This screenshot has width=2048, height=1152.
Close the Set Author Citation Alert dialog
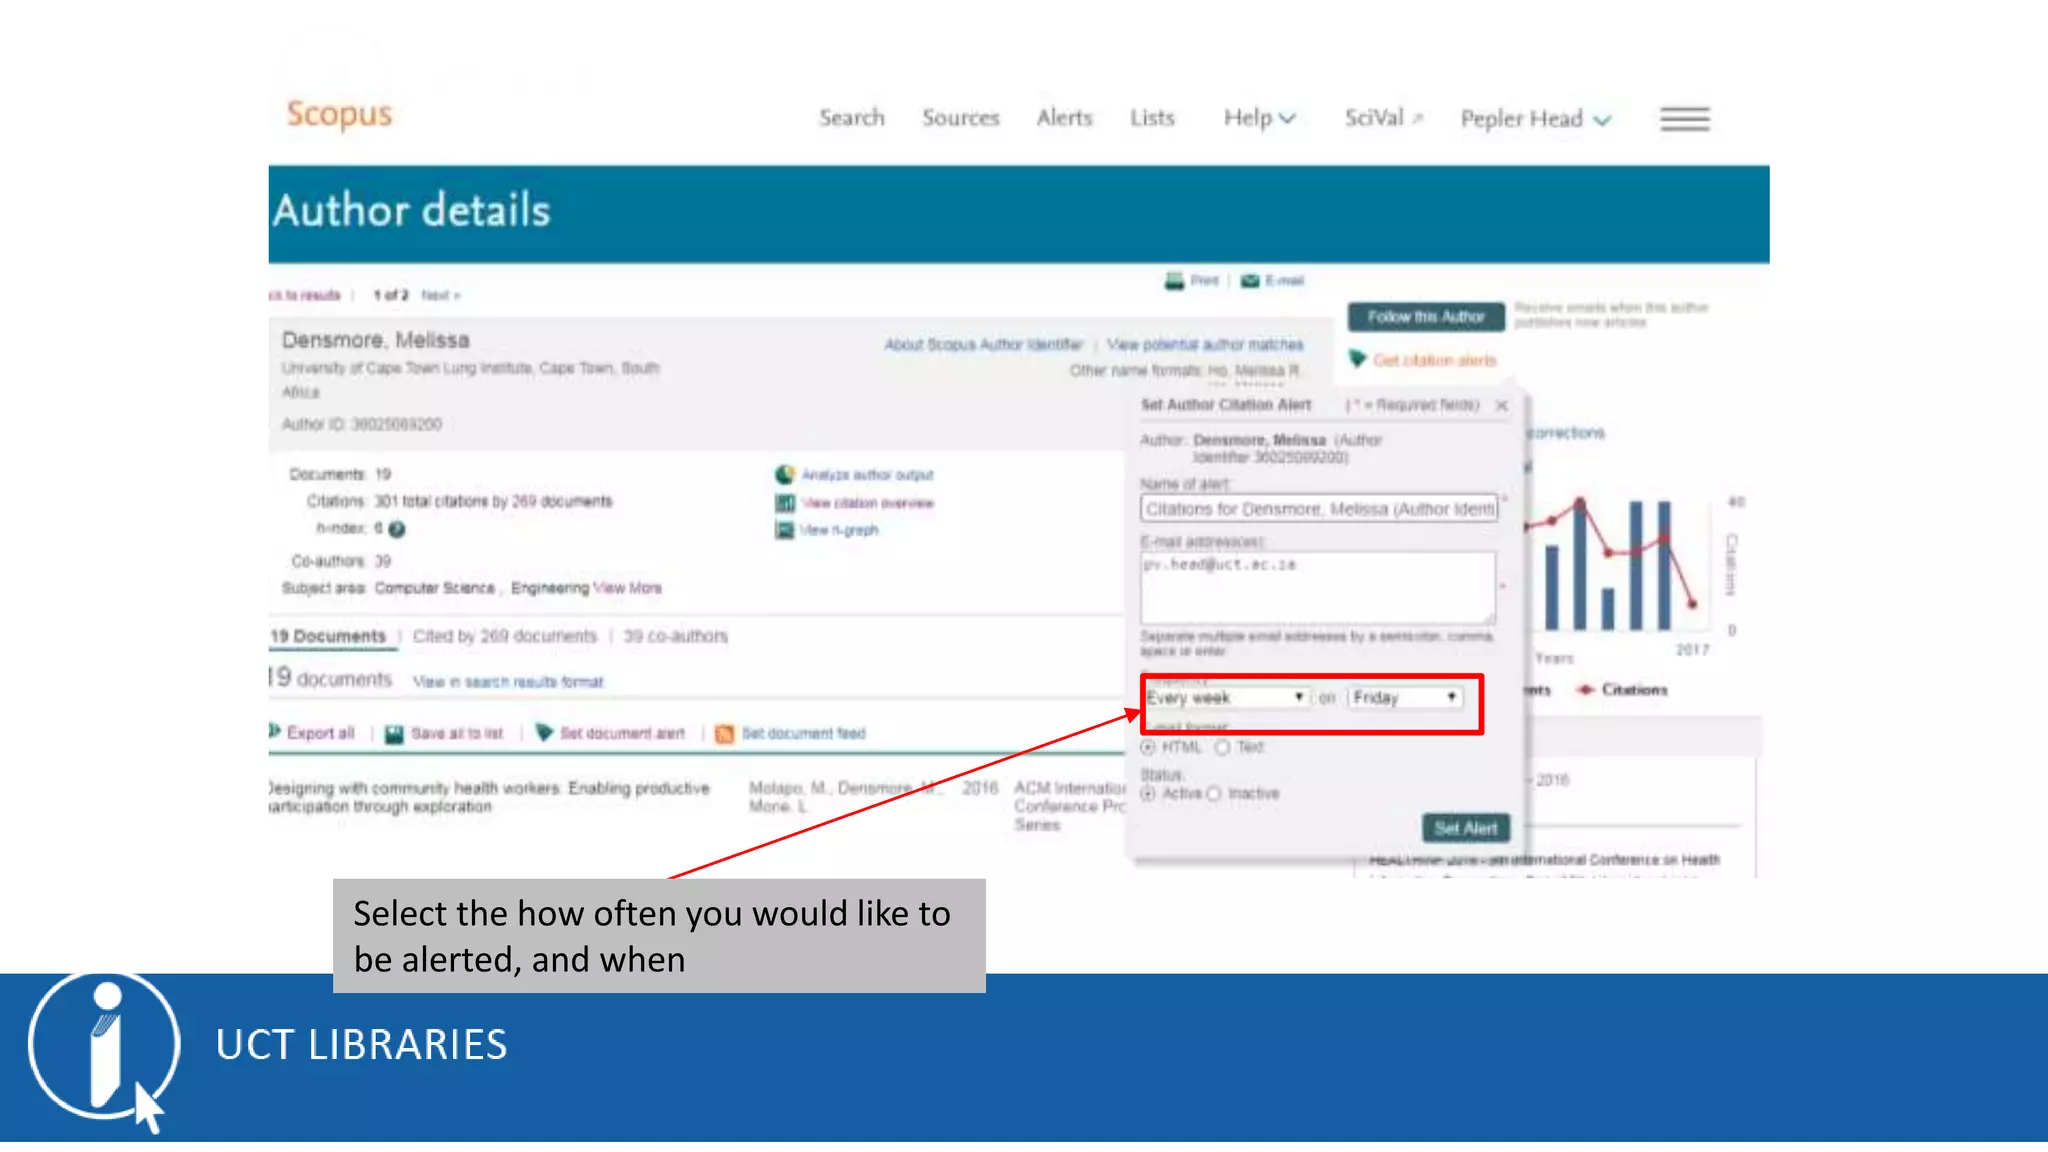[x=1501, y=405]
